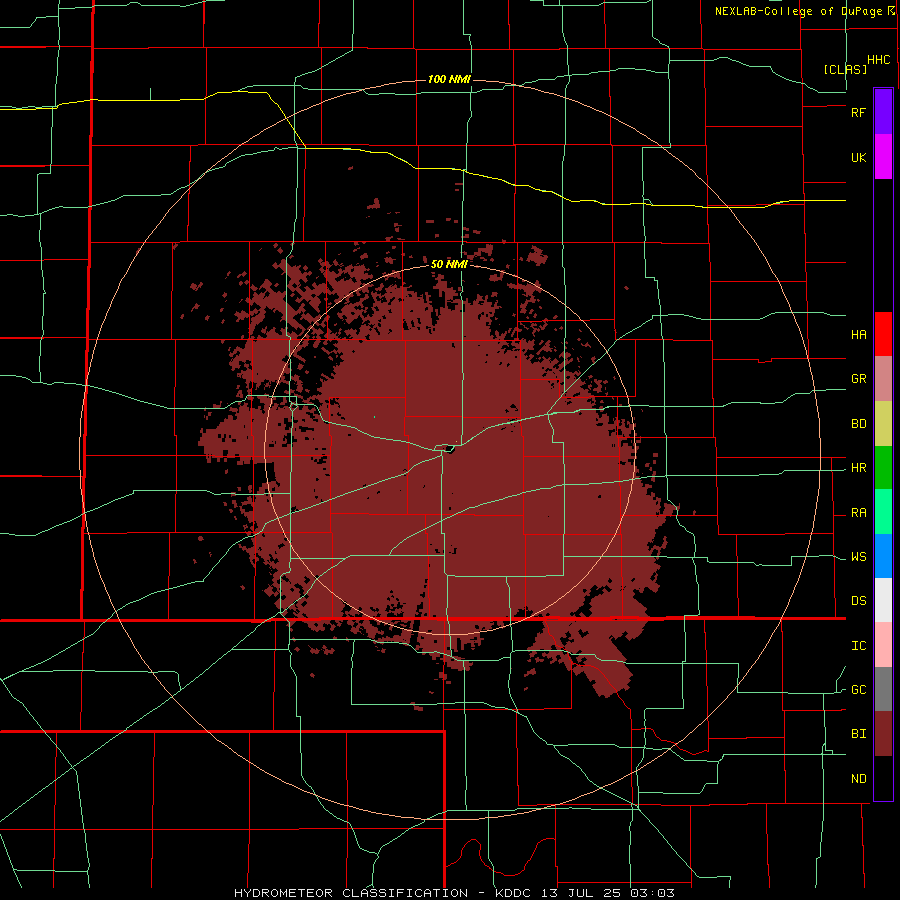The height and width of the screenshot is (900, 900).
Task: Click the GC legend label
Action: [858, 690]
